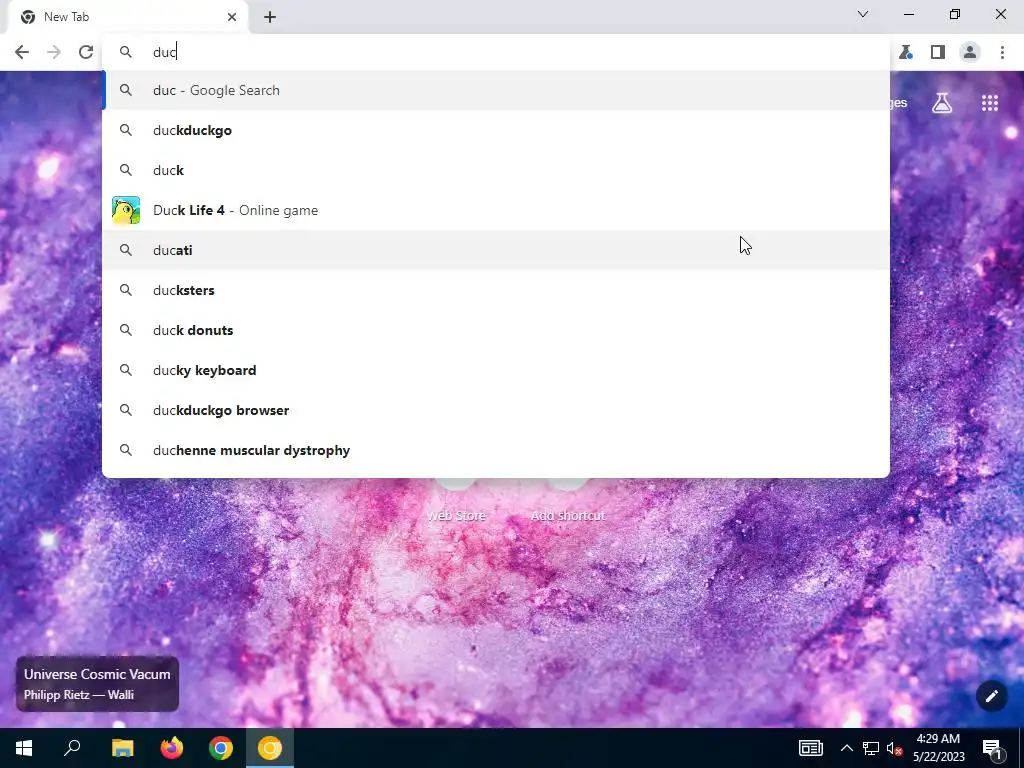The width and height of the screenshot is (1024, 768).
Task: Click the 'Add shortcut' label
Action: pos(568,516)
